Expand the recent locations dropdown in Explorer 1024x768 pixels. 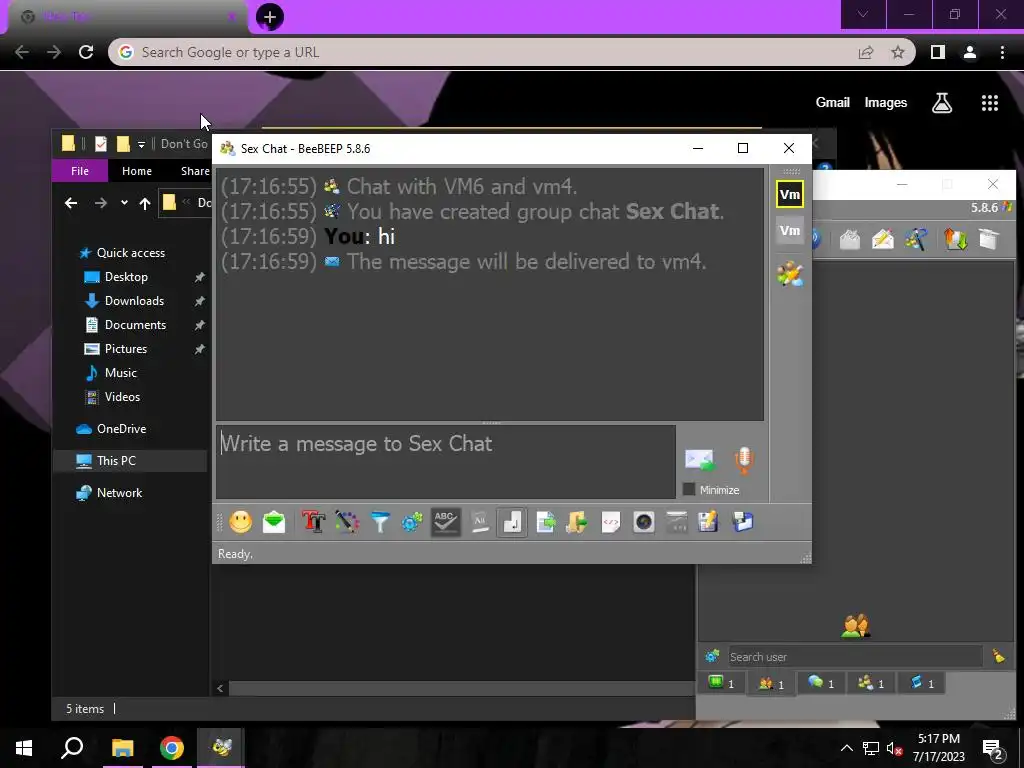(x=124, y=203)
